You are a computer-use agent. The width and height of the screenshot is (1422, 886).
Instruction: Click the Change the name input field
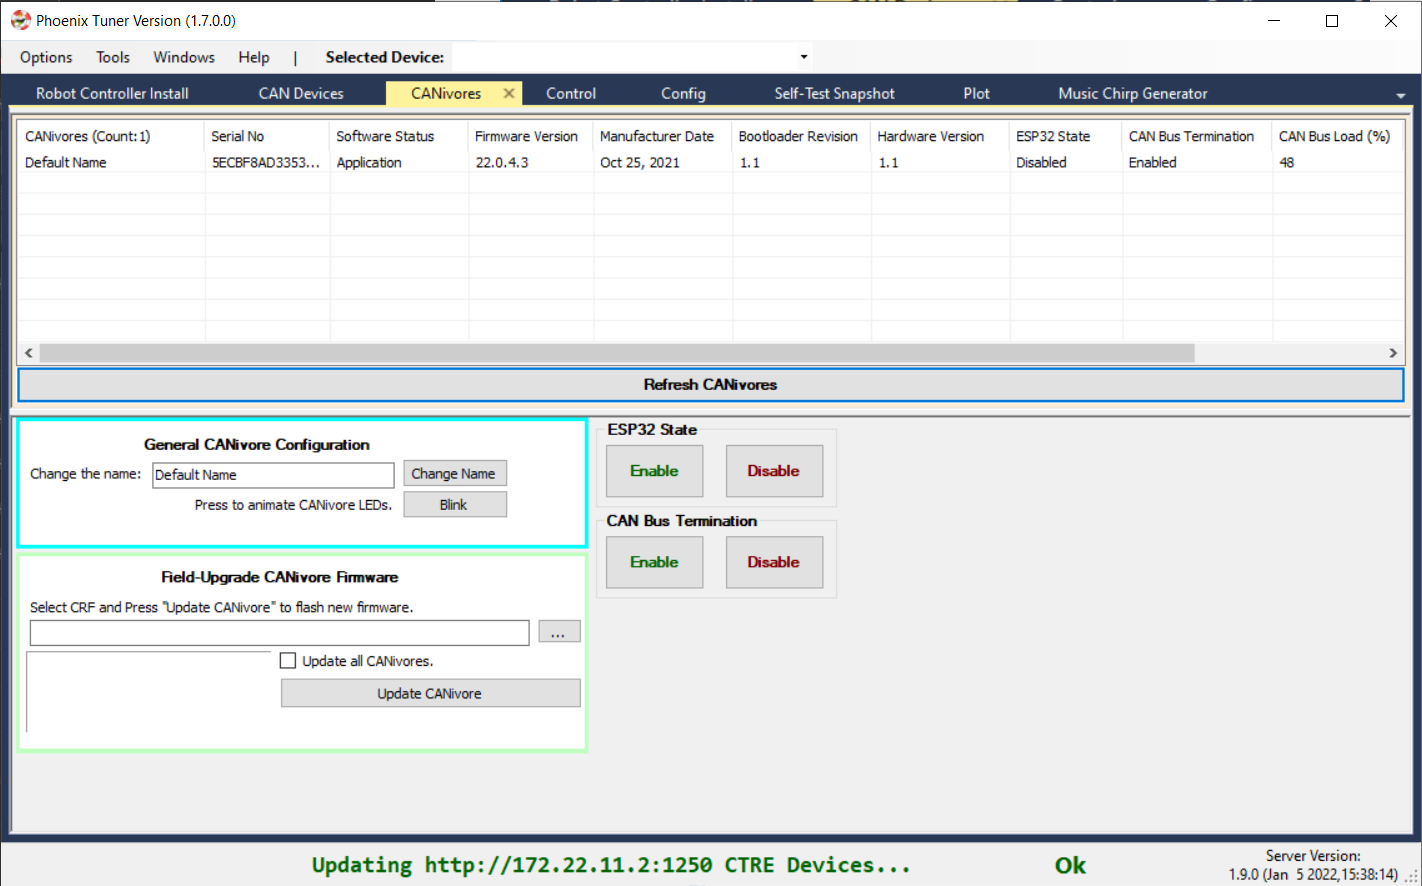pyautogui.click(x=273, y=475)
